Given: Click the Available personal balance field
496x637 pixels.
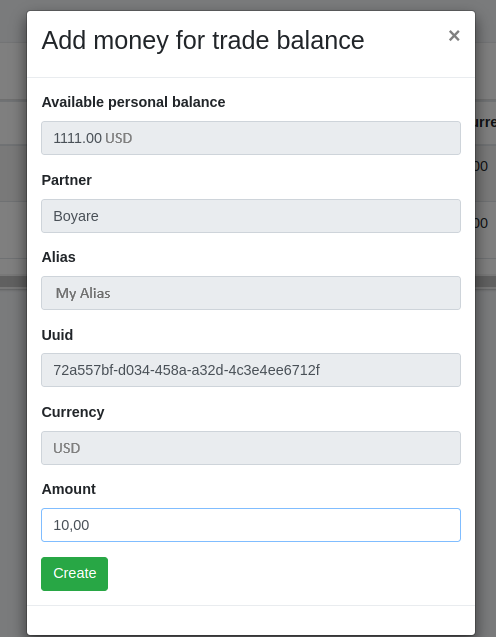Looking at the screenshot, I should pos(251,138).
